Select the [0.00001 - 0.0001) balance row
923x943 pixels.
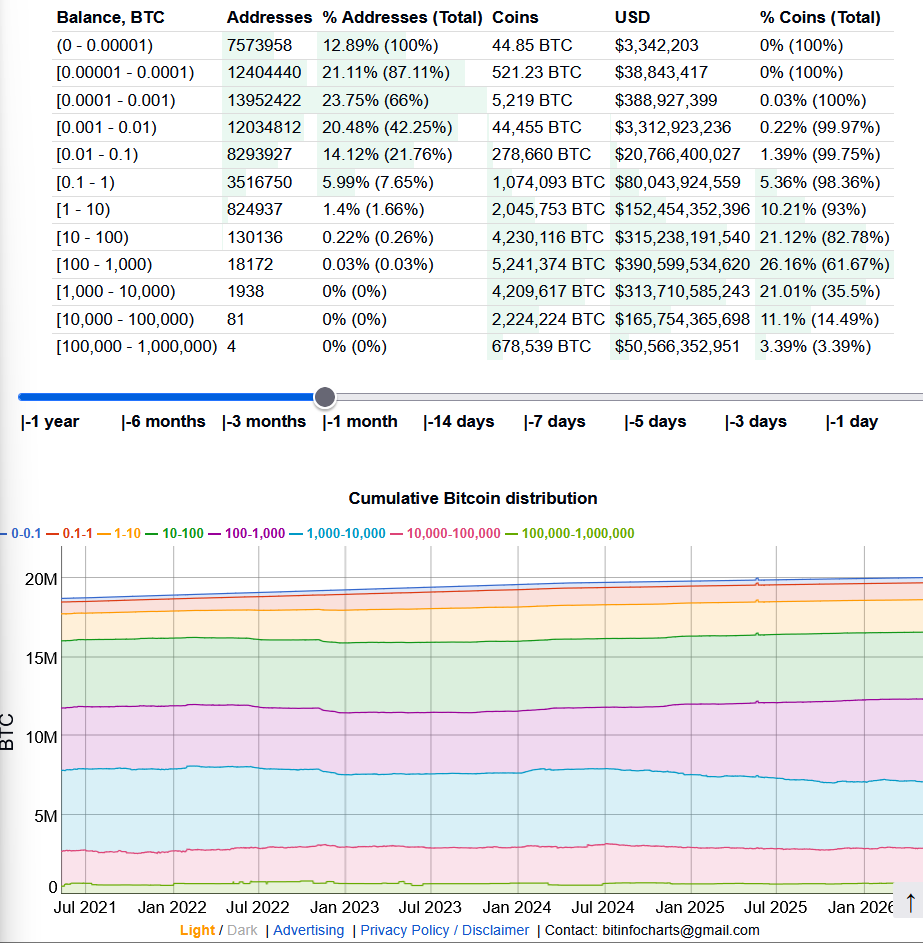473,73
